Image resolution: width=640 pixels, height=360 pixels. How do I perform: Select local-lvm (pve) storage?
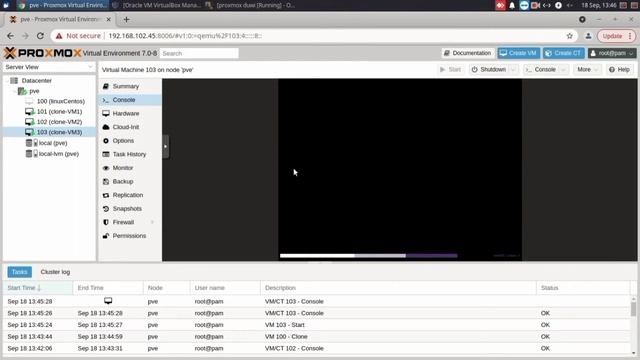click(x=58, y=154)
